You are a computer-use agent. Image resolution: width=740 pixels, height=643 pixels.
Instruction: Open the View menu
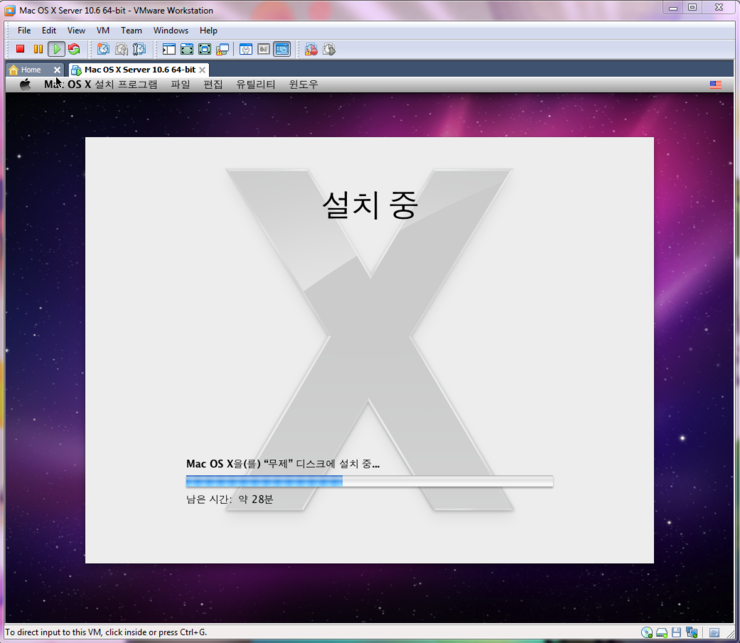pos(76,30)
